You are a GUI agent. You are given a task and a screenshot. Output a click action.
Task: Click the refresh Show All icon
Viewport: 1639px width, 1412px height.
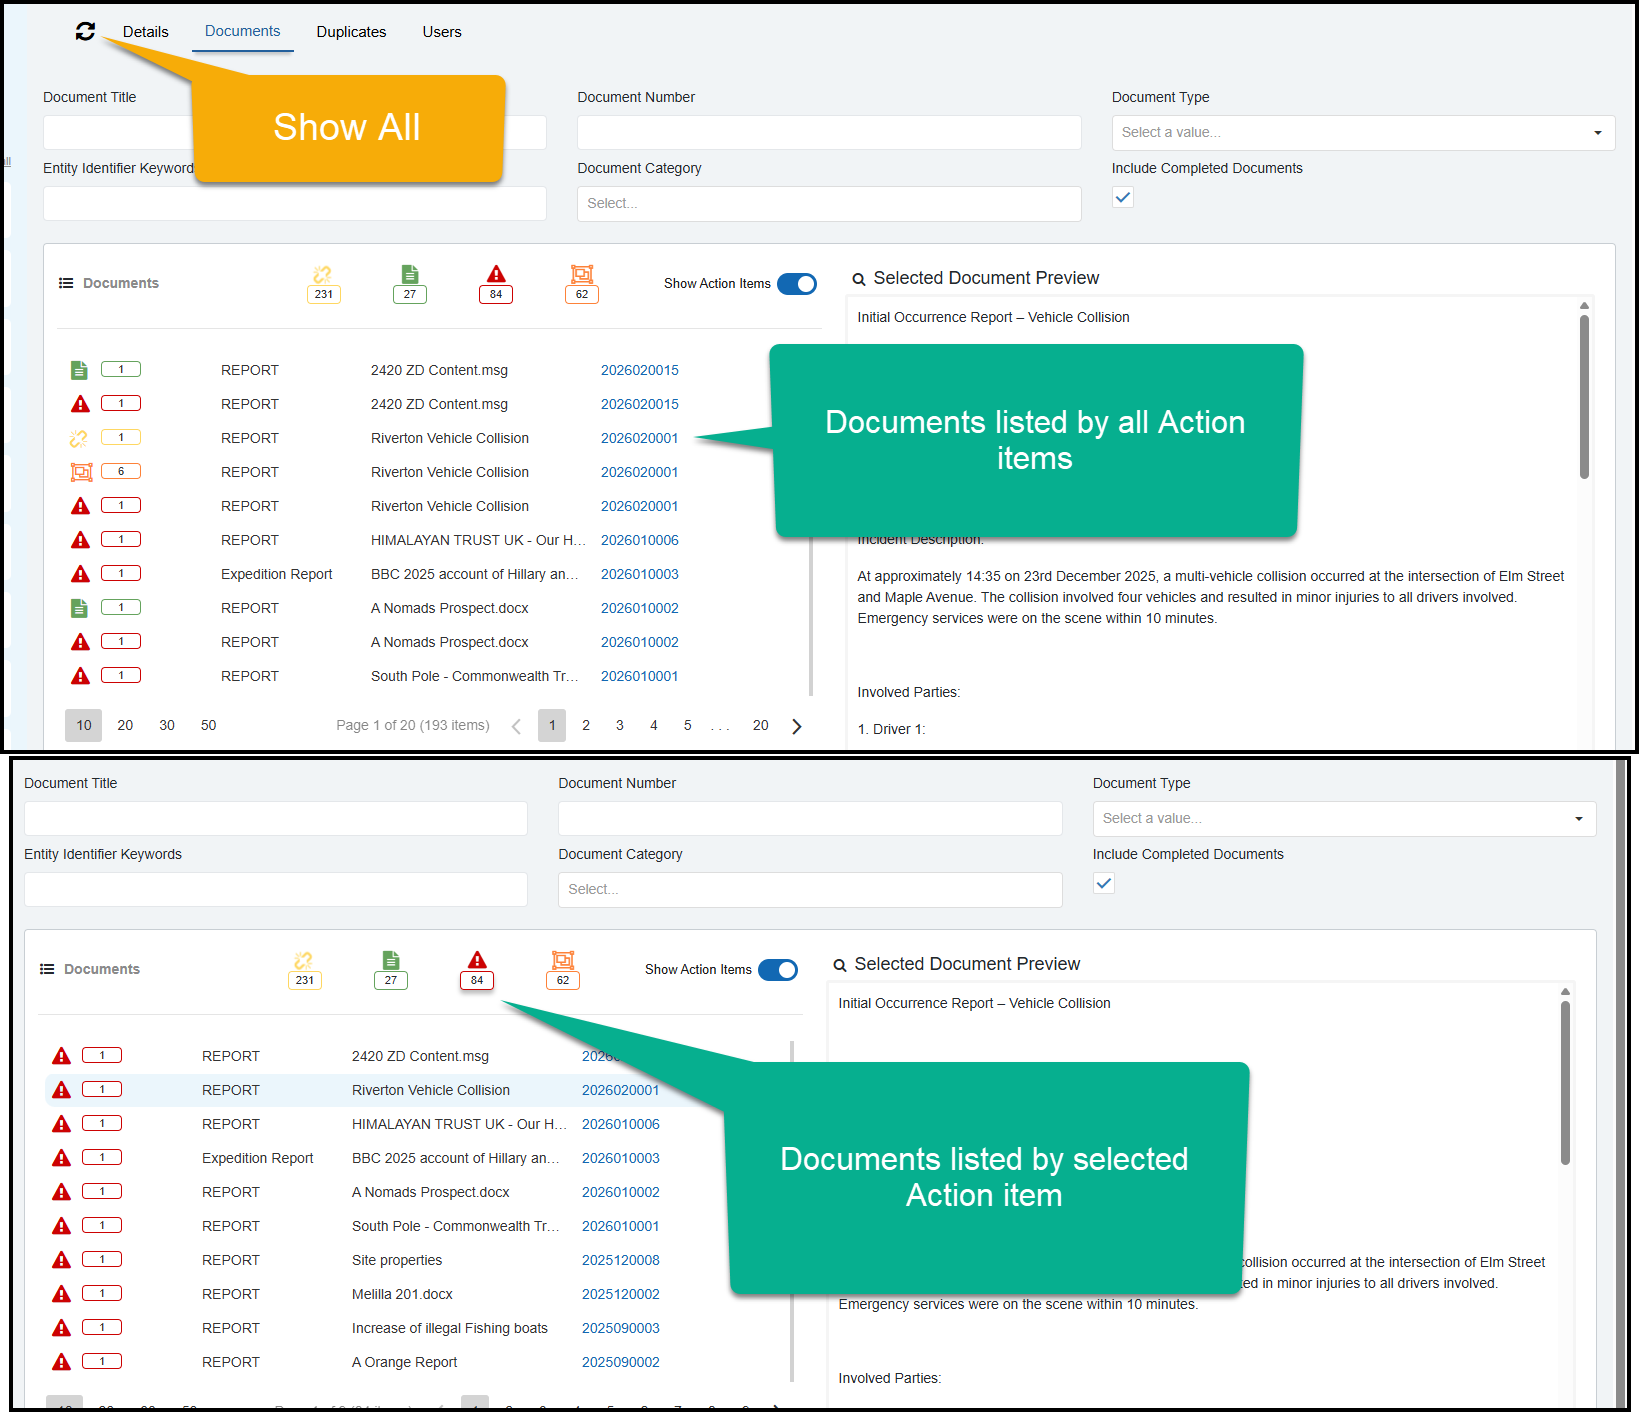85,32
